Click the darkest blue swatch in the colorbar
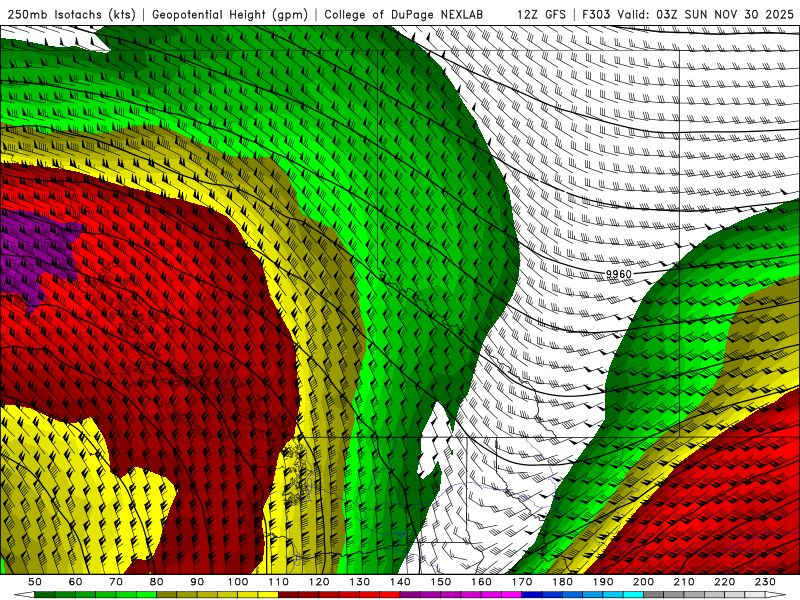 click(x=532, y=595)
